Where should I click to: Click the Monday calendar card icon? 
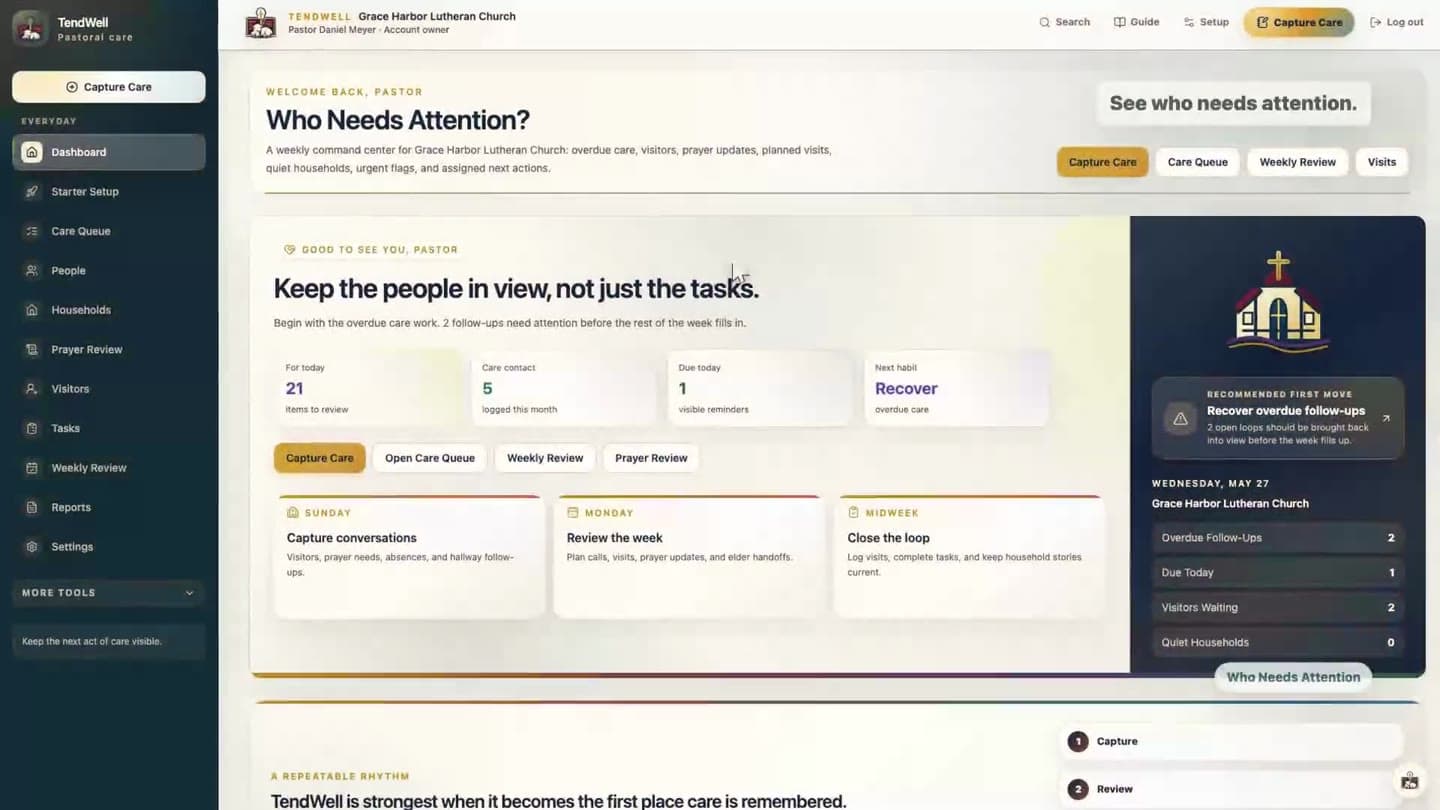pyautogui.click(x=573, y=512)
